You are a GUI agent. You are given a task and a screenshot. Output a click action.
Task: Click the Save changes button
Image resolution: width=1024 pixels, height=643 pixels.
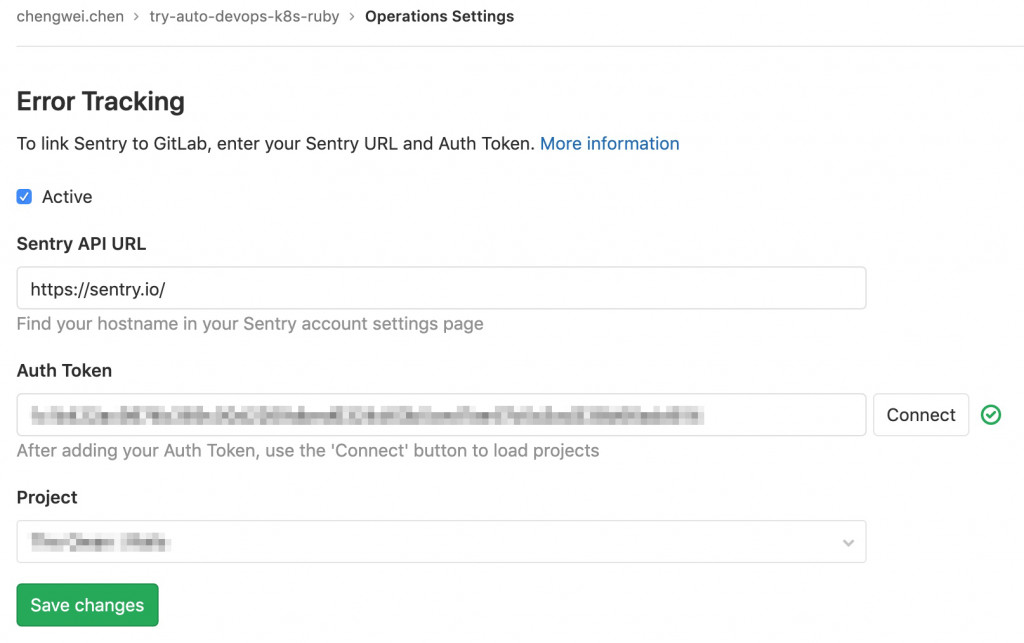point(87,605)
